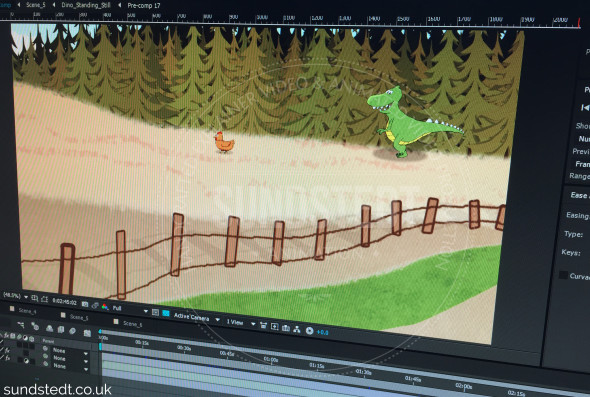This screenshot has height=397, width=590.
Task: Click the Type: label in easing panel
Action: [573, 234]
